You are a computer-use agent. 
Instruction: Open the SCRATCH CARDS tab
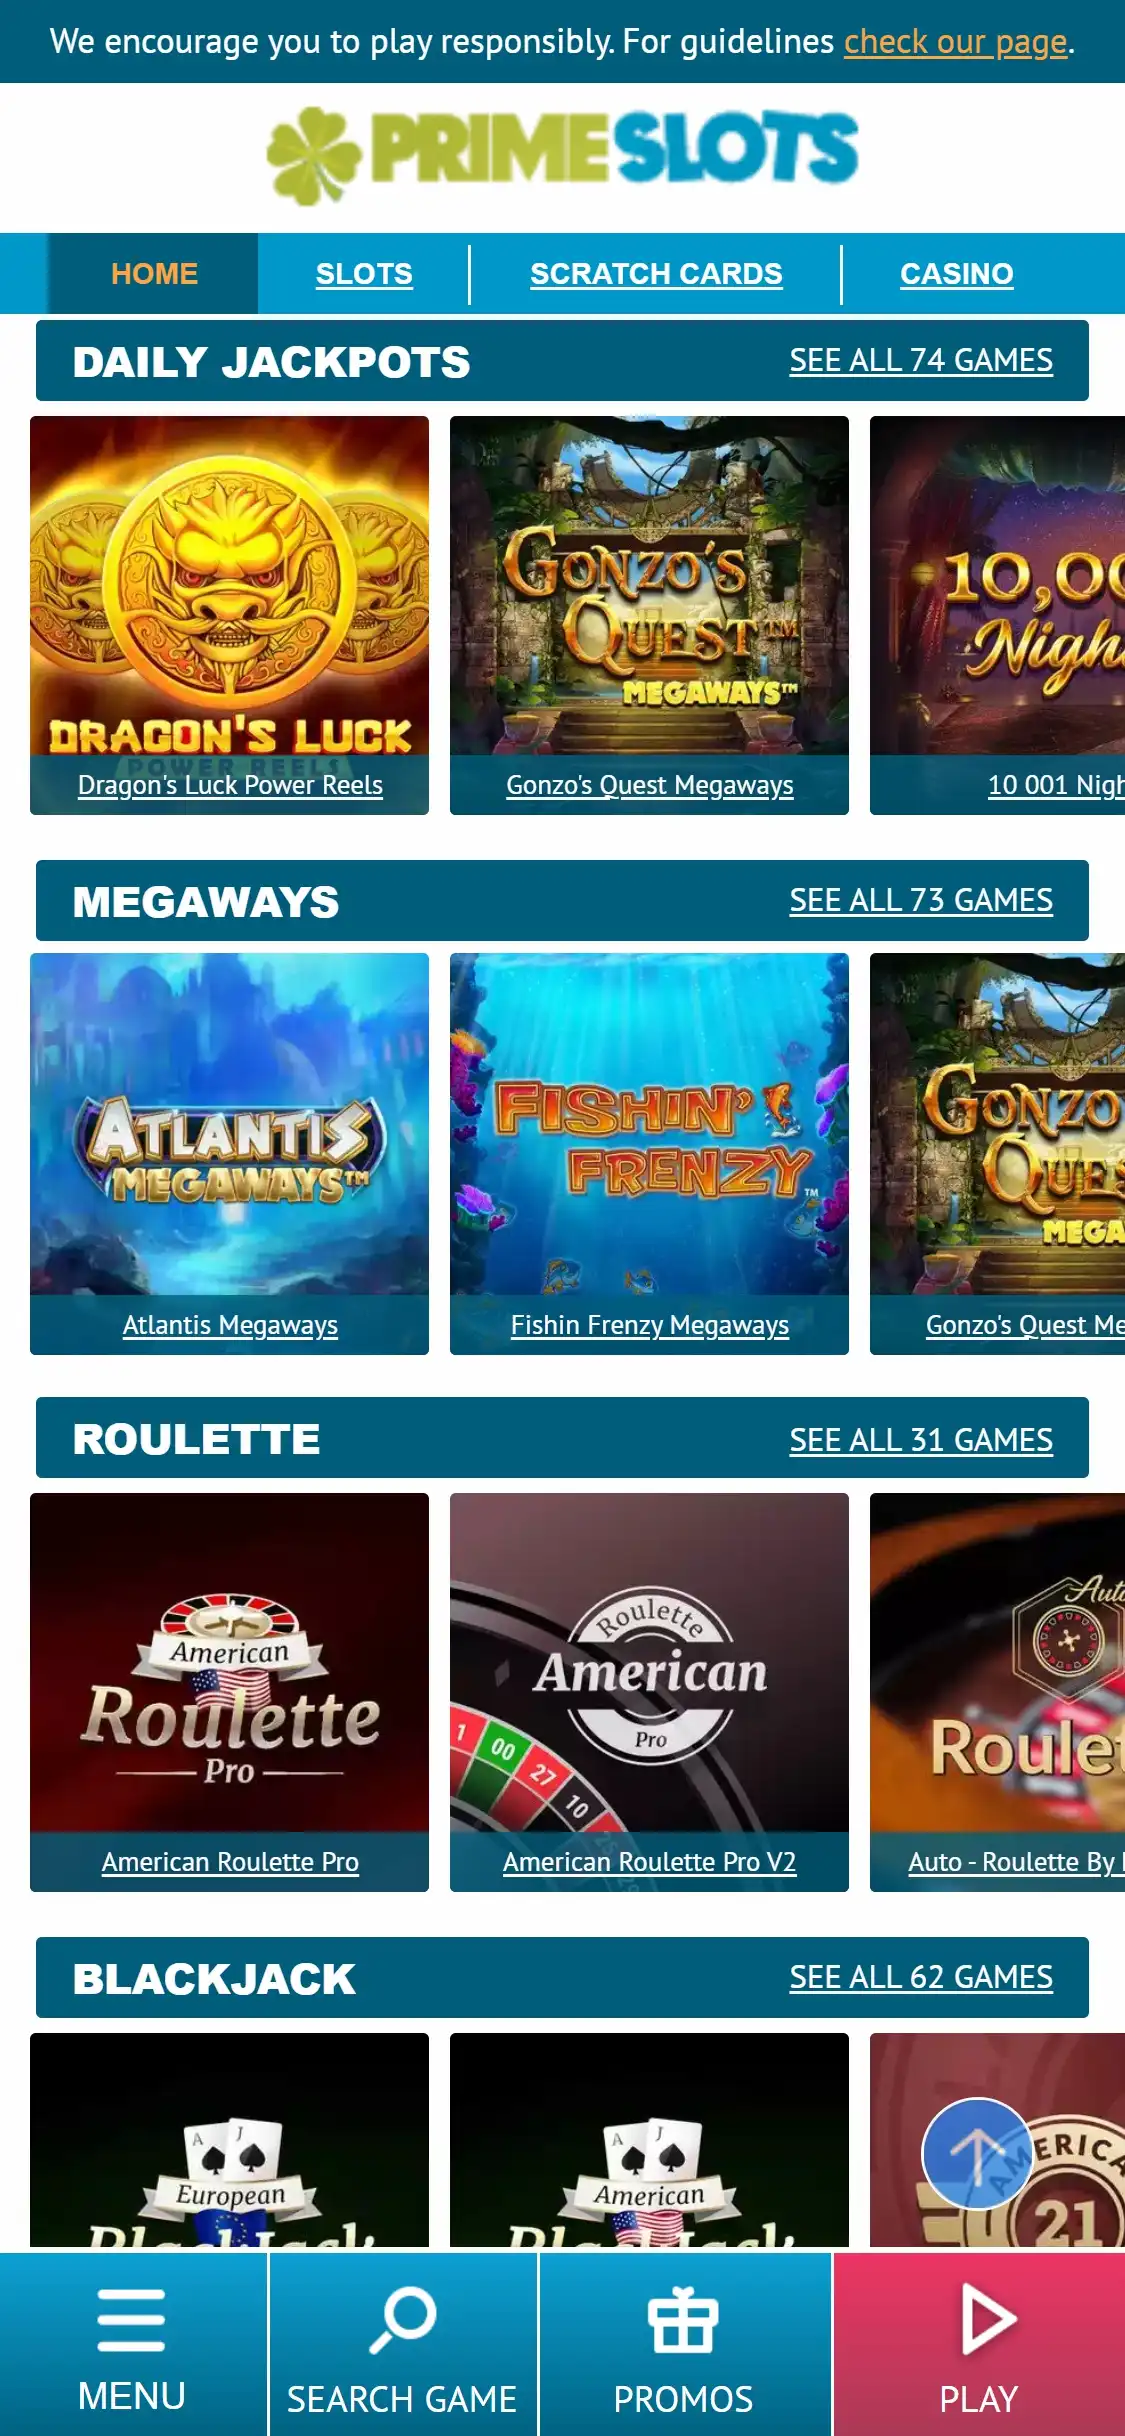tap(656, 274)
